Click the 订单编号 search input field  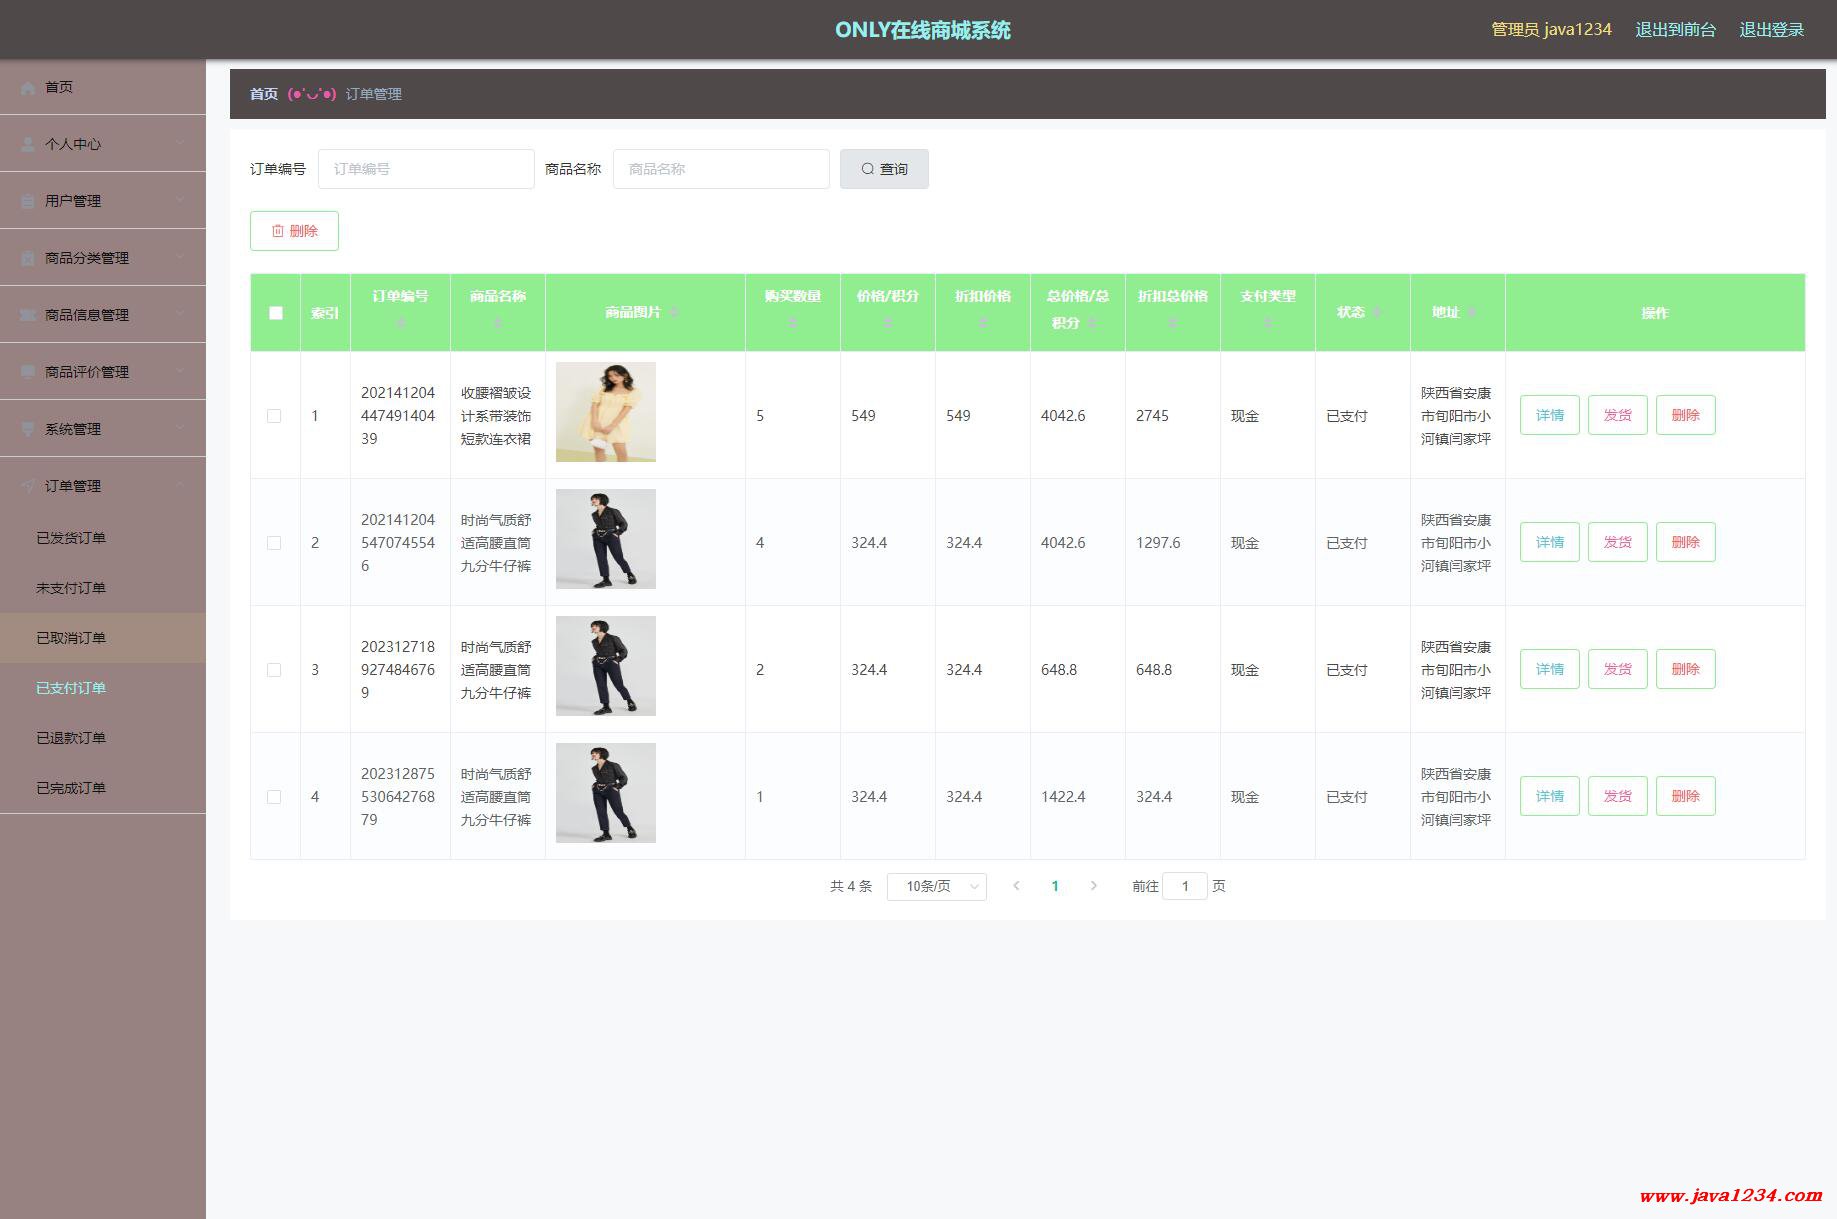tap(426, 169)
